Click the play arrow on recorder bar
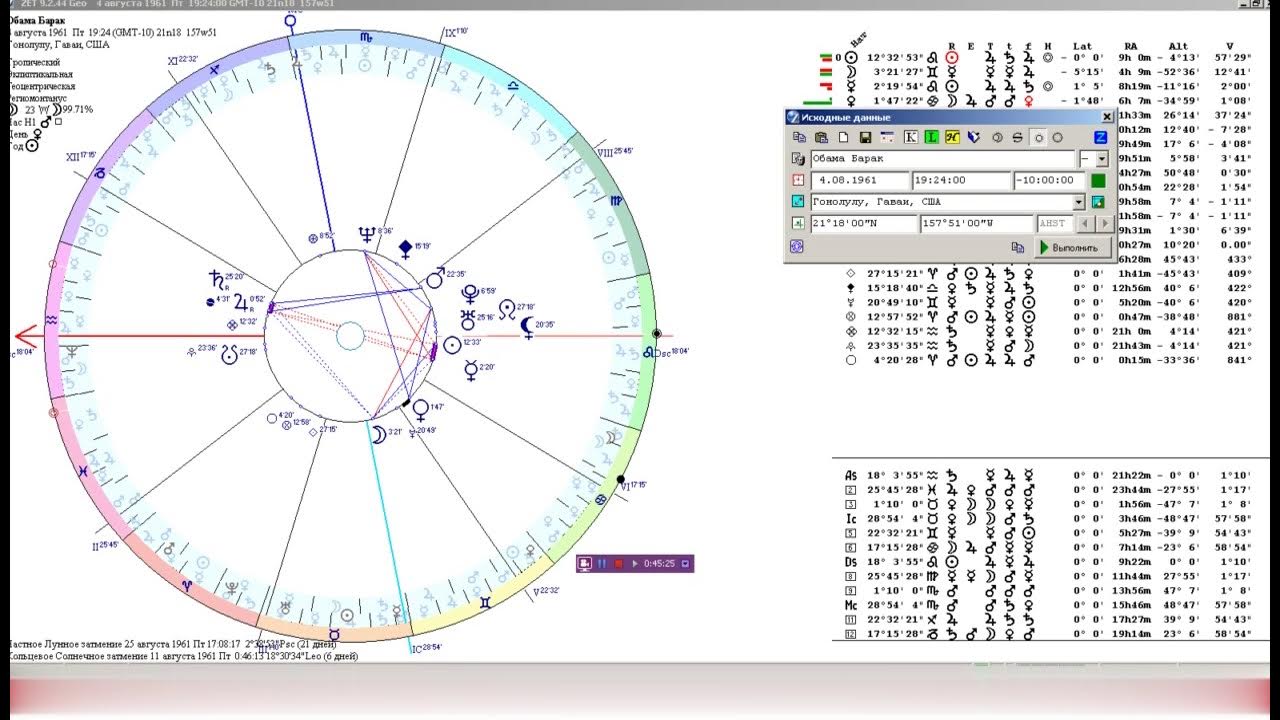The width and height of the screenshot is (1280, 720). coord(634,564)
